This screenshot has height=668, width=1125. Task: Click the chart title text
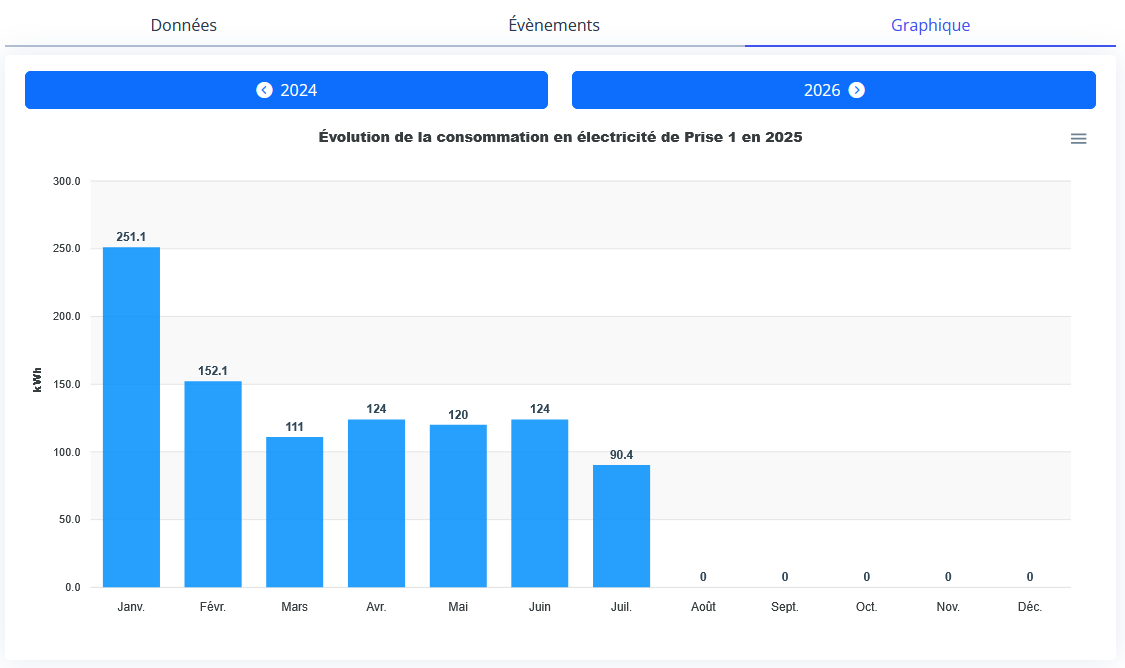(x=560, y=138)
